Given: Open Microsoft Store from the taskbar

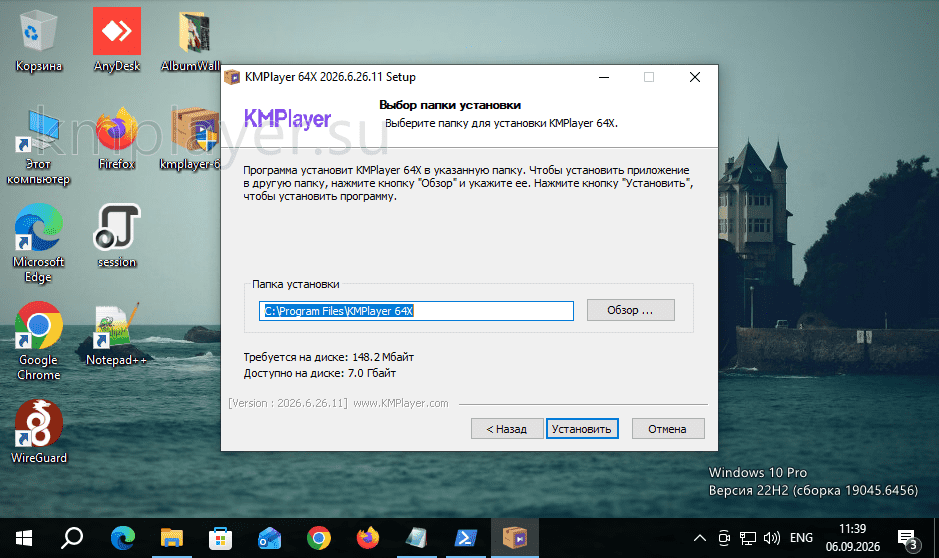Looking at the screenshot, I should point(220,538).
